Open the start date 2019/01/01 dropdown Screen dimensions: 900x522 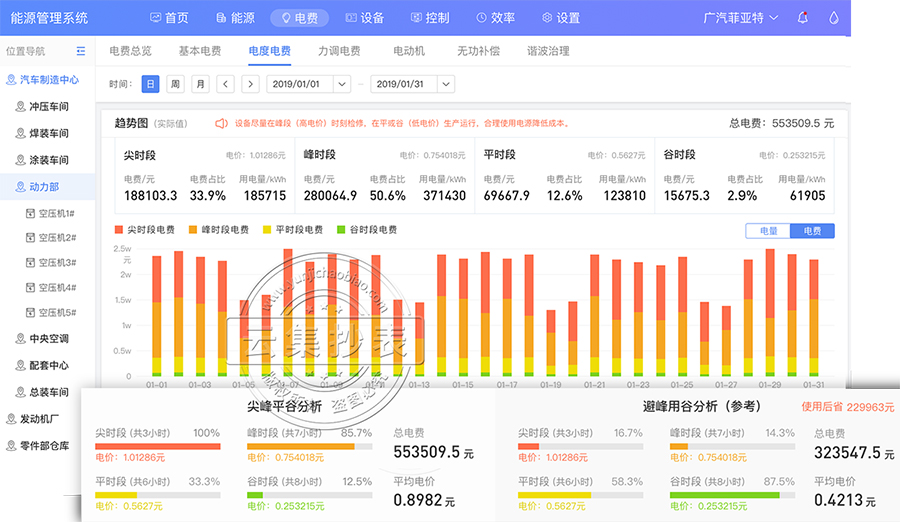pyautogui.click(x=342, y=85)
